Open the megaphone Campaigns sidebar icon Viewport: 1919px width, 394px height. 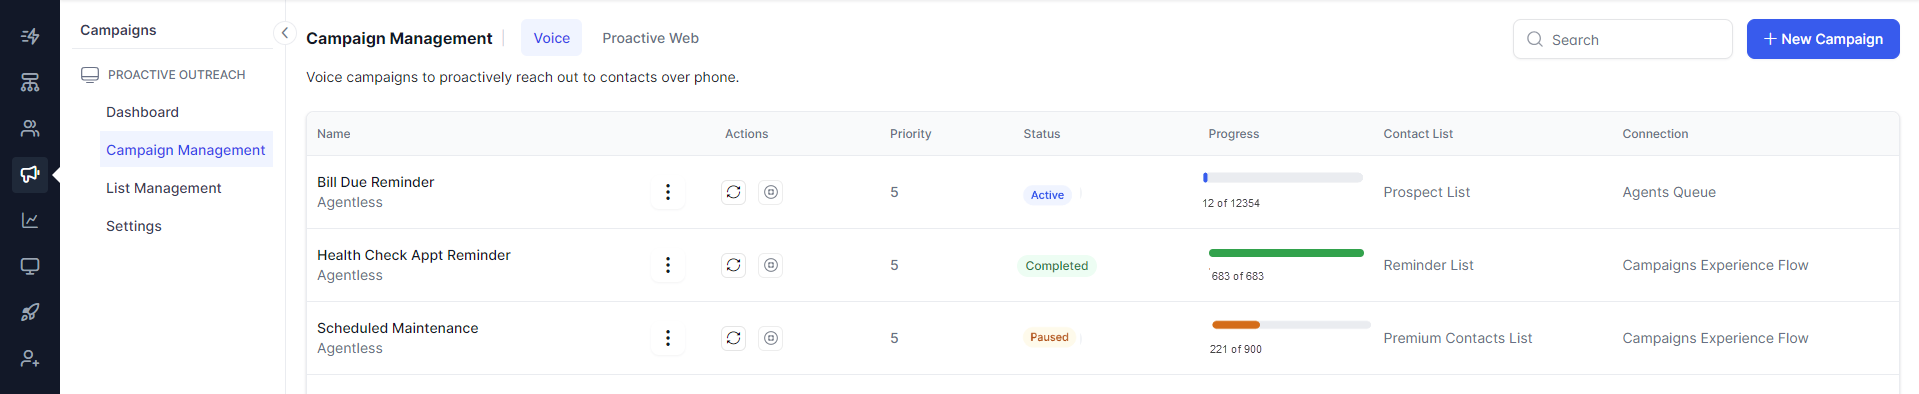click(30, 174)
